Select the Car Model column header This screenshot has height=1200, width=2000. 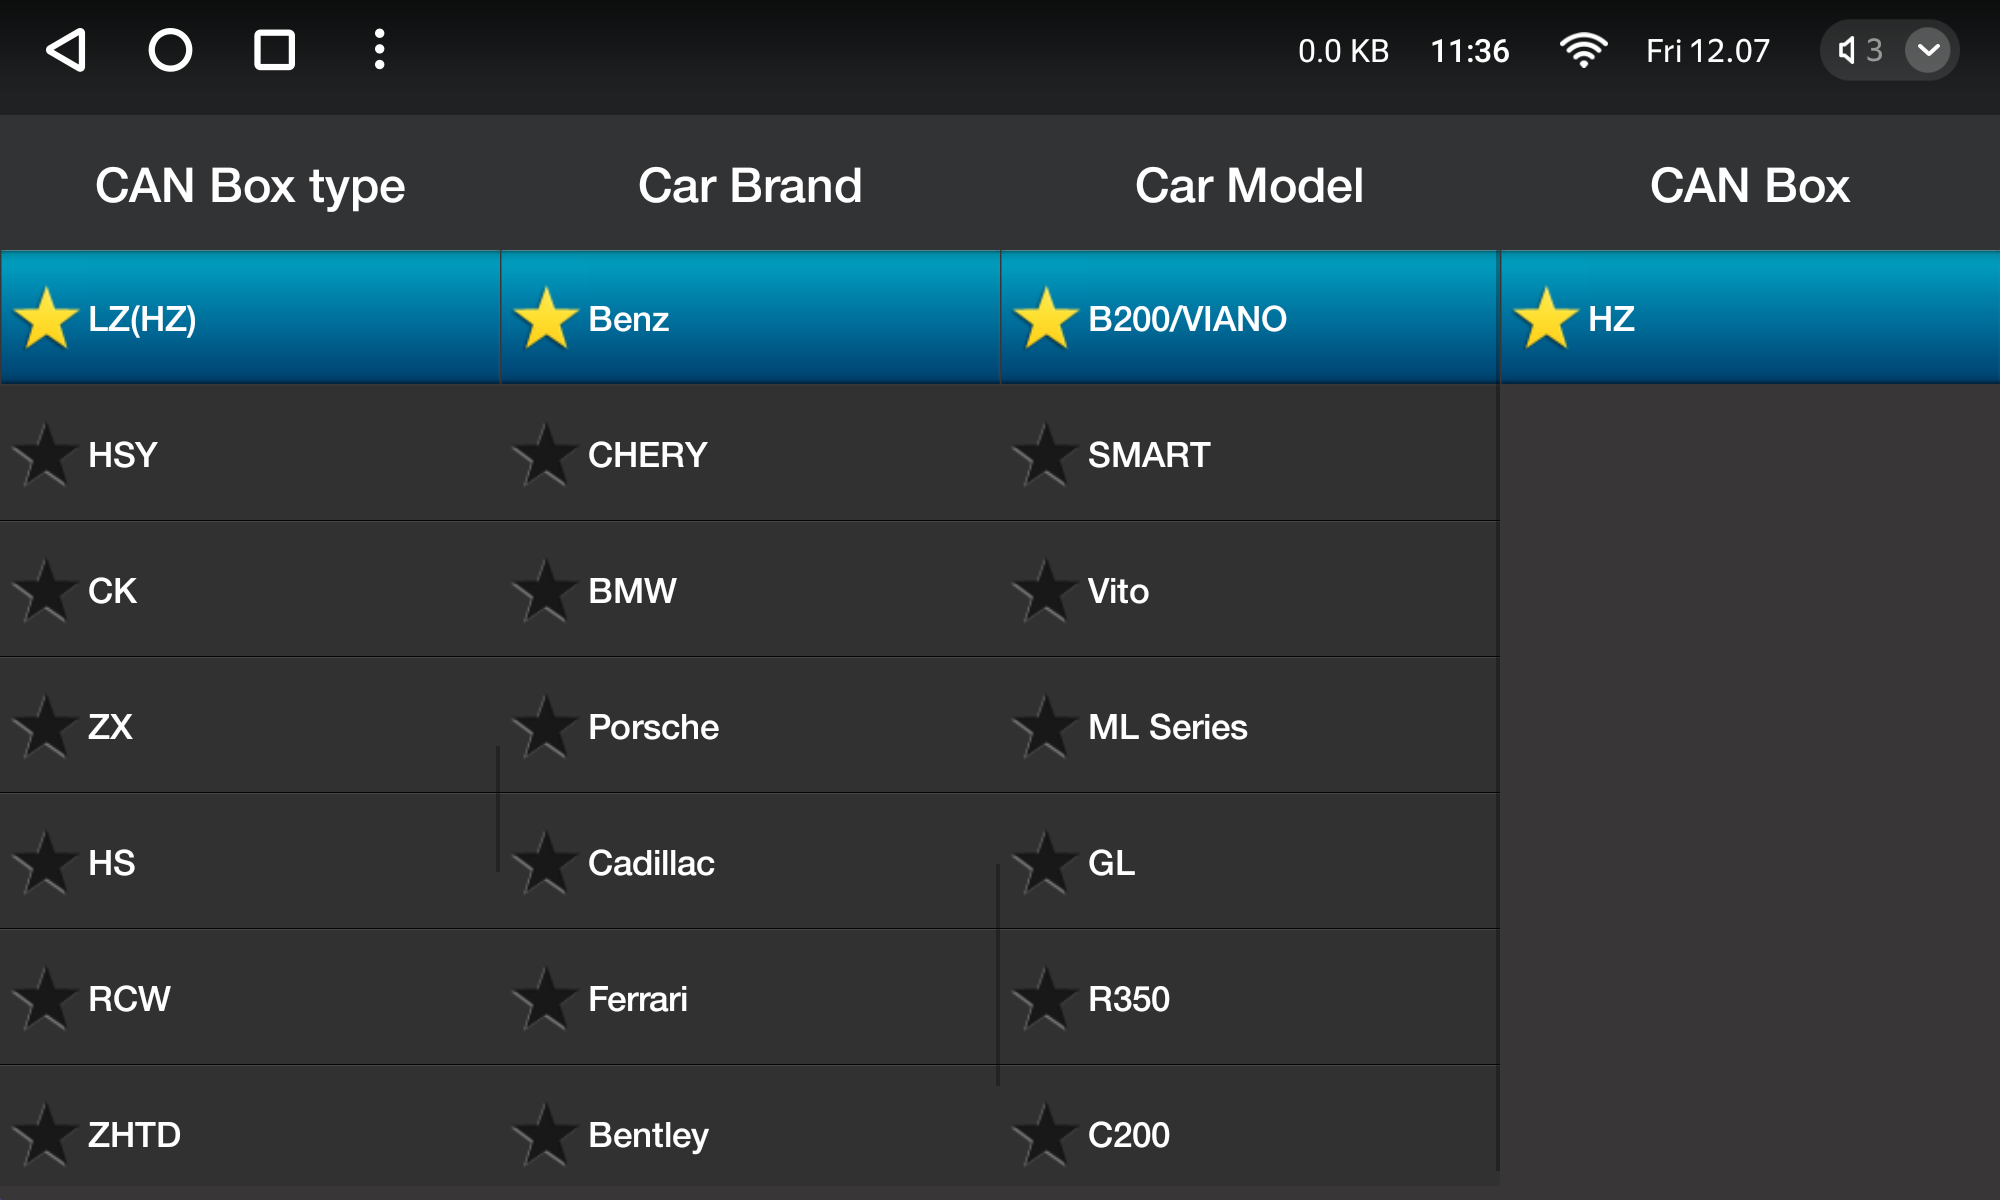click(1249, 186)
